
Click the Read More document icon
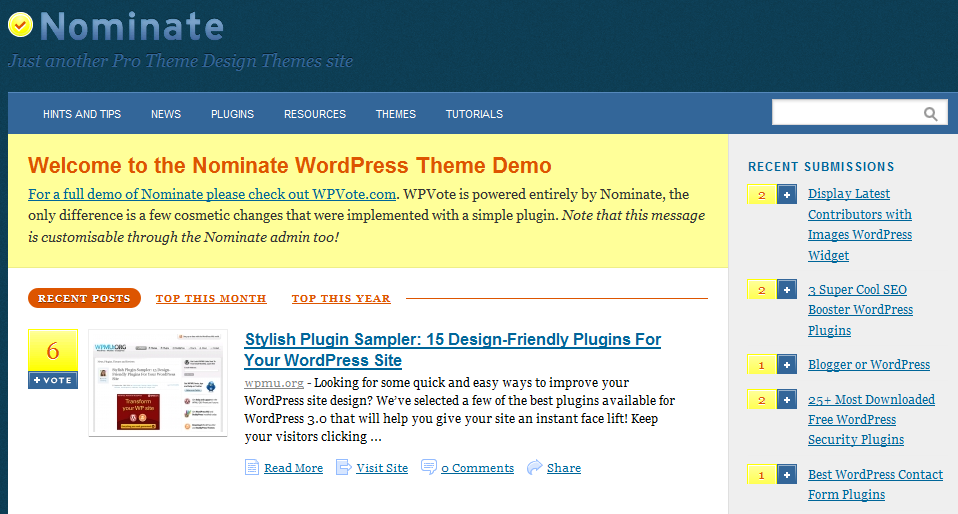pyautogui.click(x=252, y=467)
